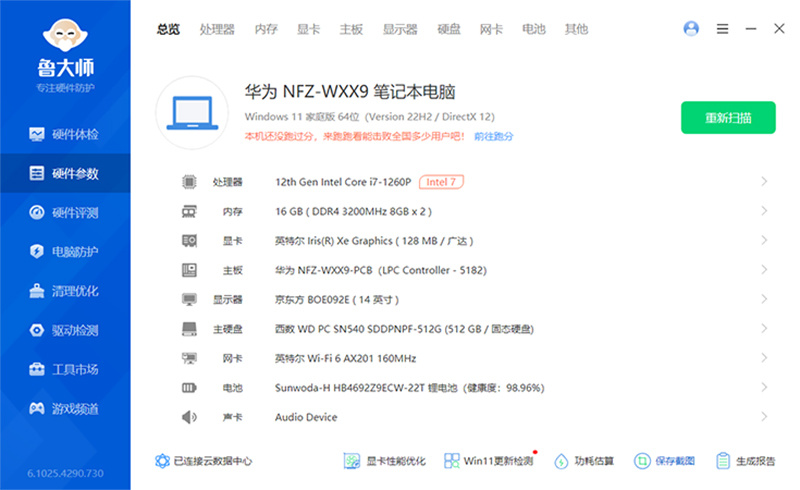Follow the 前往跑分 link
The width and height of the screenshot is (800, 490).
coord(493,136)
